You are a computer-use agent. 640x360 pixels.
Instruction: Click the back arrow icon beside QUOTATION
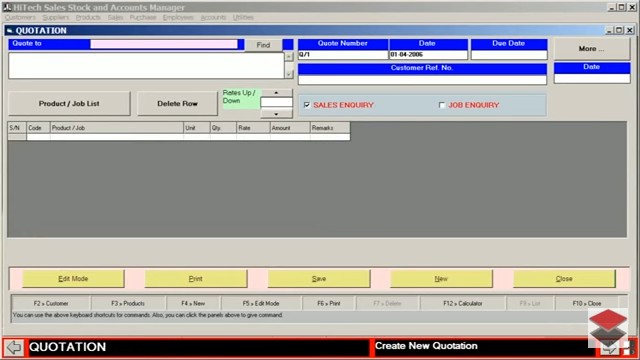[x=14, y=347]
